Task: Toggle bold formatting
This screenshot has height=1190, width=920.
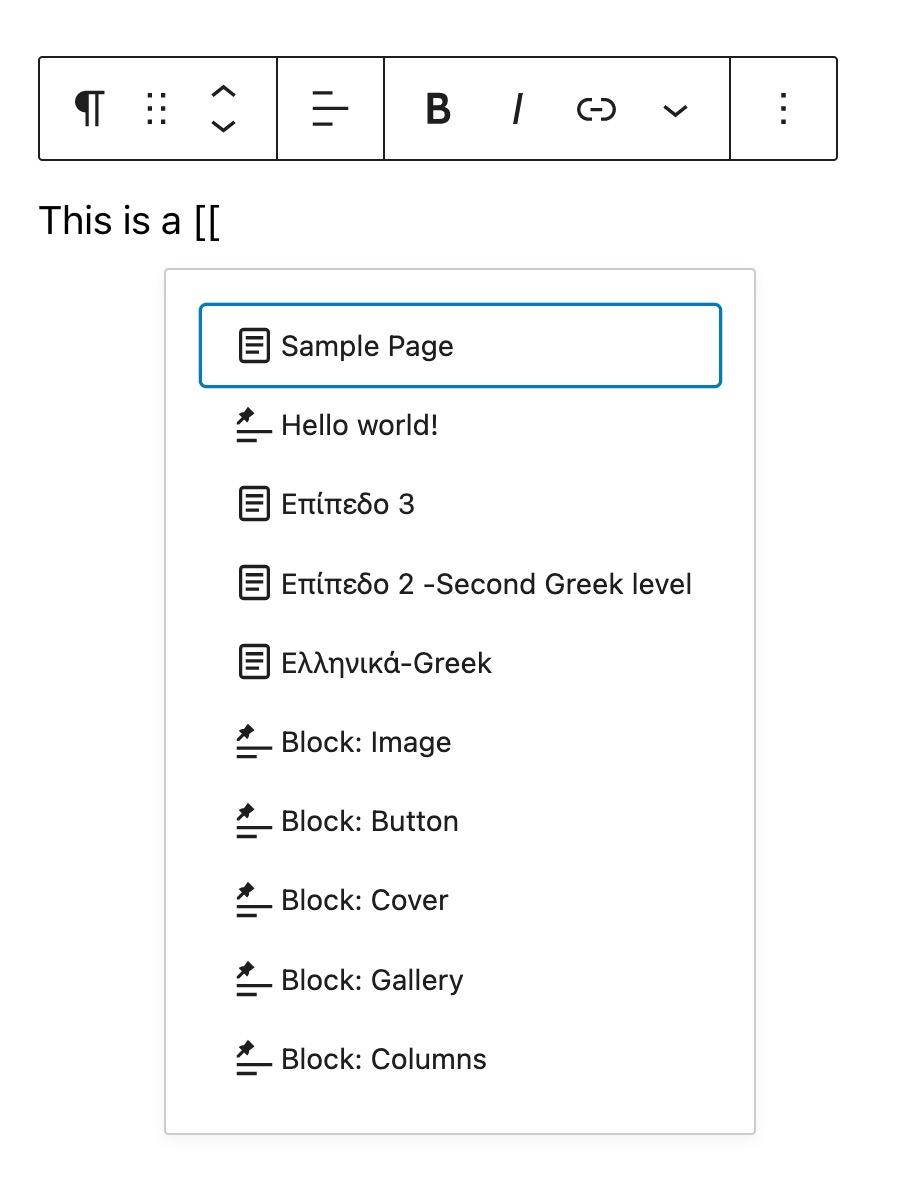Action: (437, 108)
